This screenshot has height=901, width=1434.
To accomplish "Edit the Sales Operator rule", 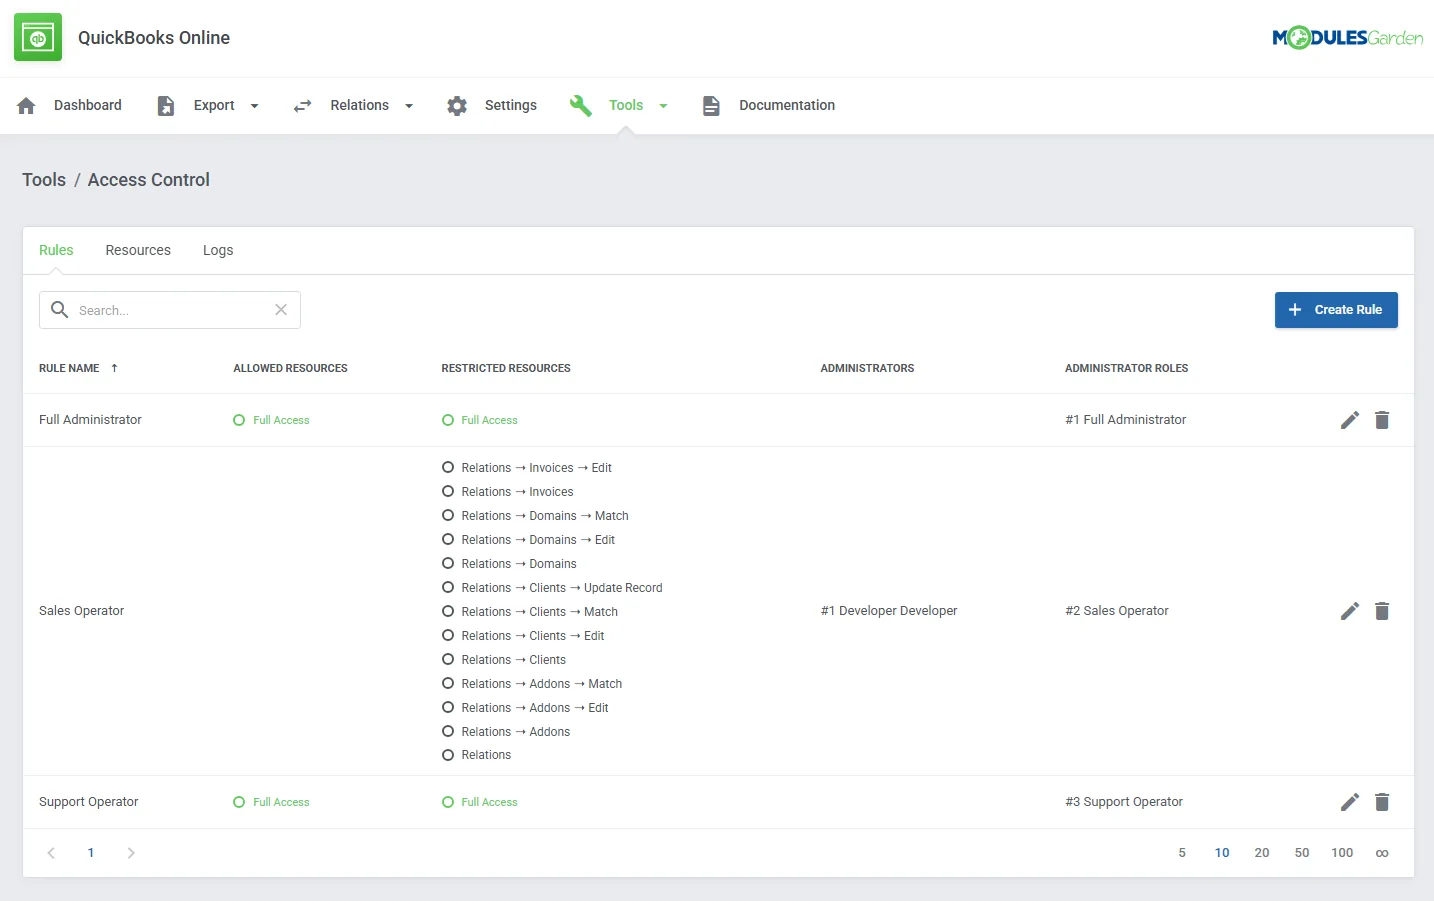I will [1350, 611].
